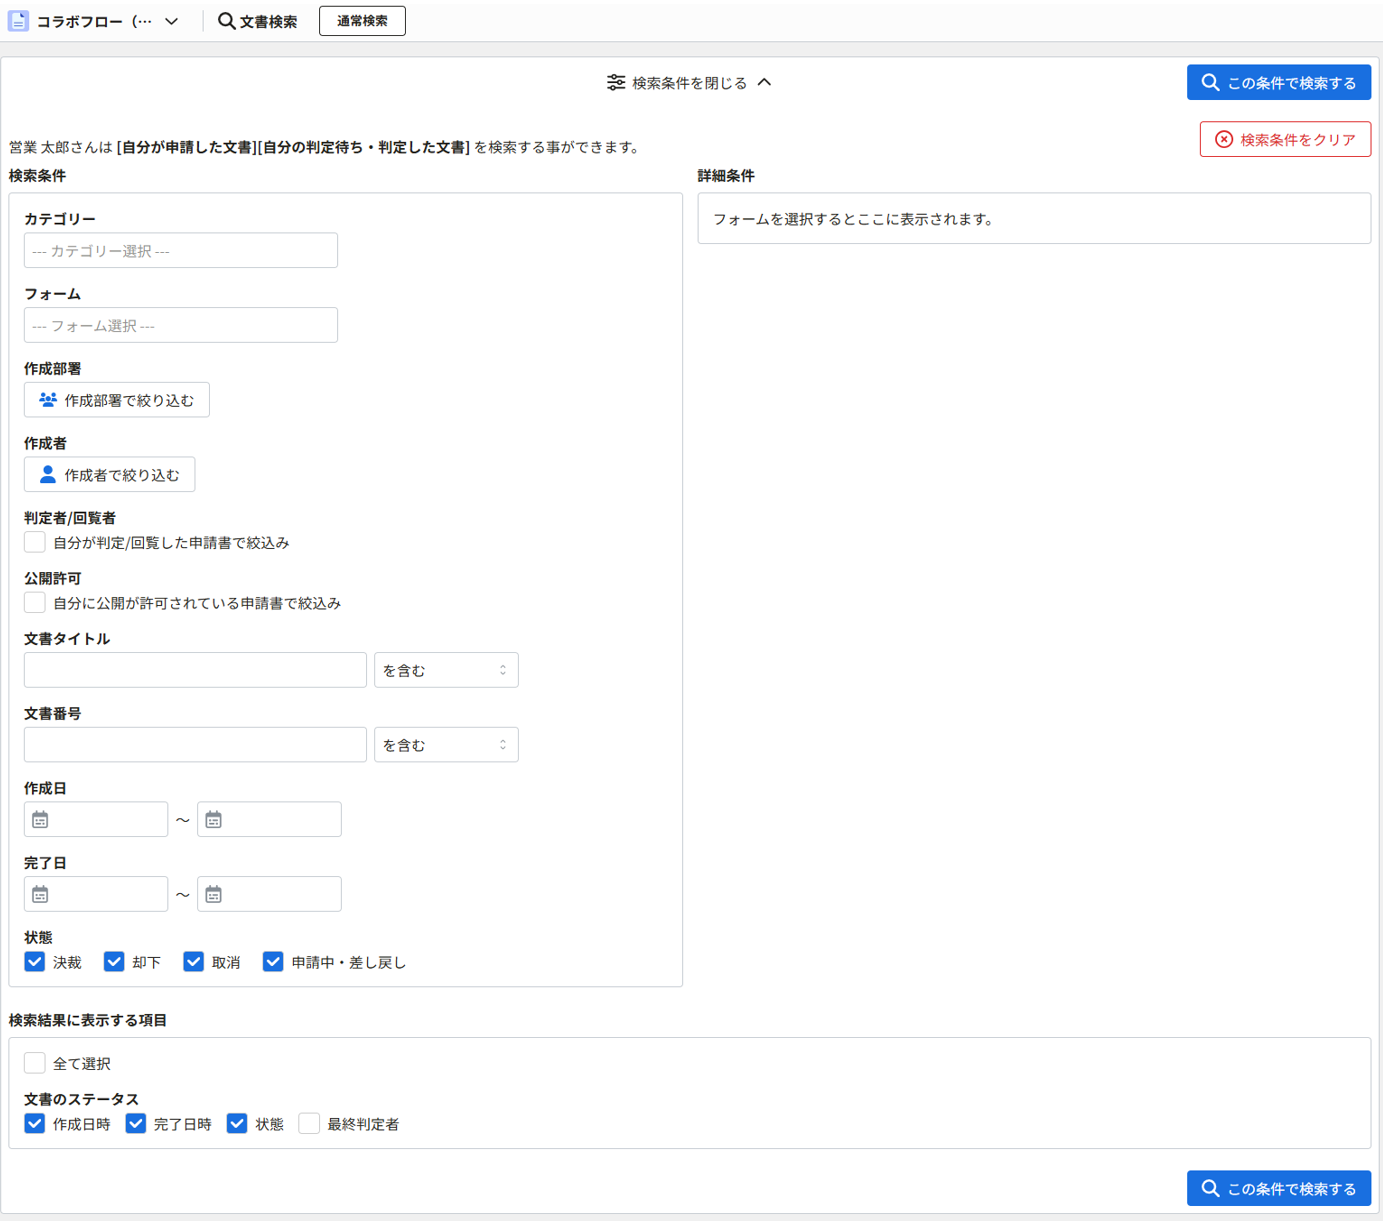
Task: Uncheck the 取消 status checkbox
Action: click(x=194, y=962)
